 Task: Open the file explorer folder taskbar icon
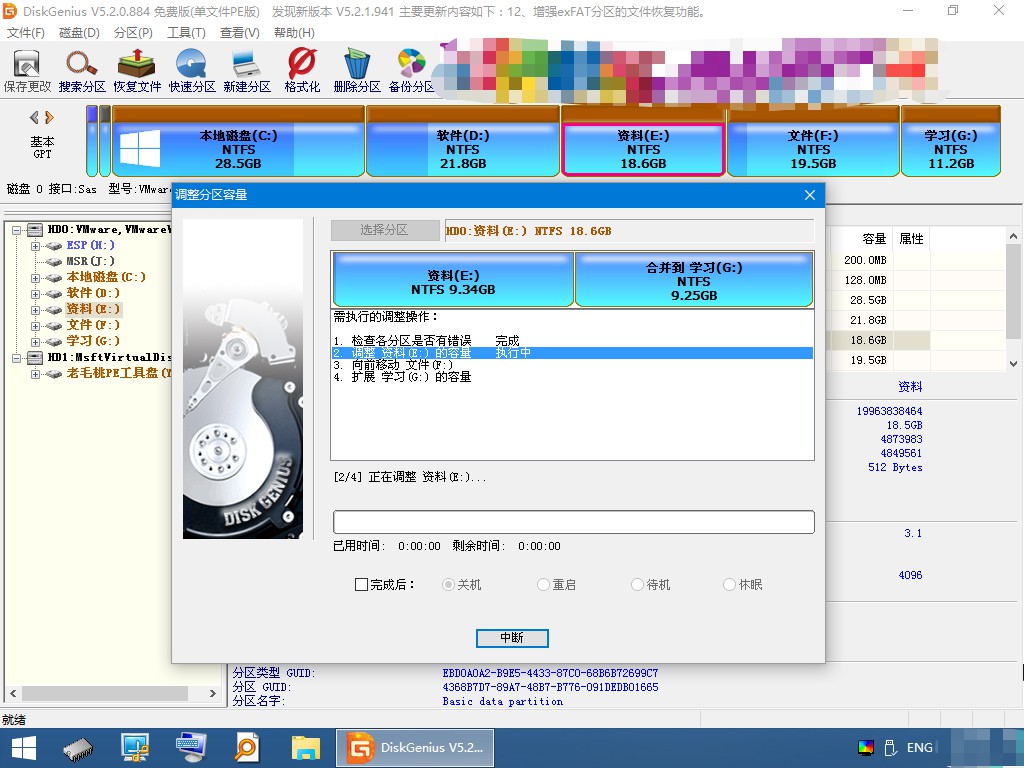[306, 748]
